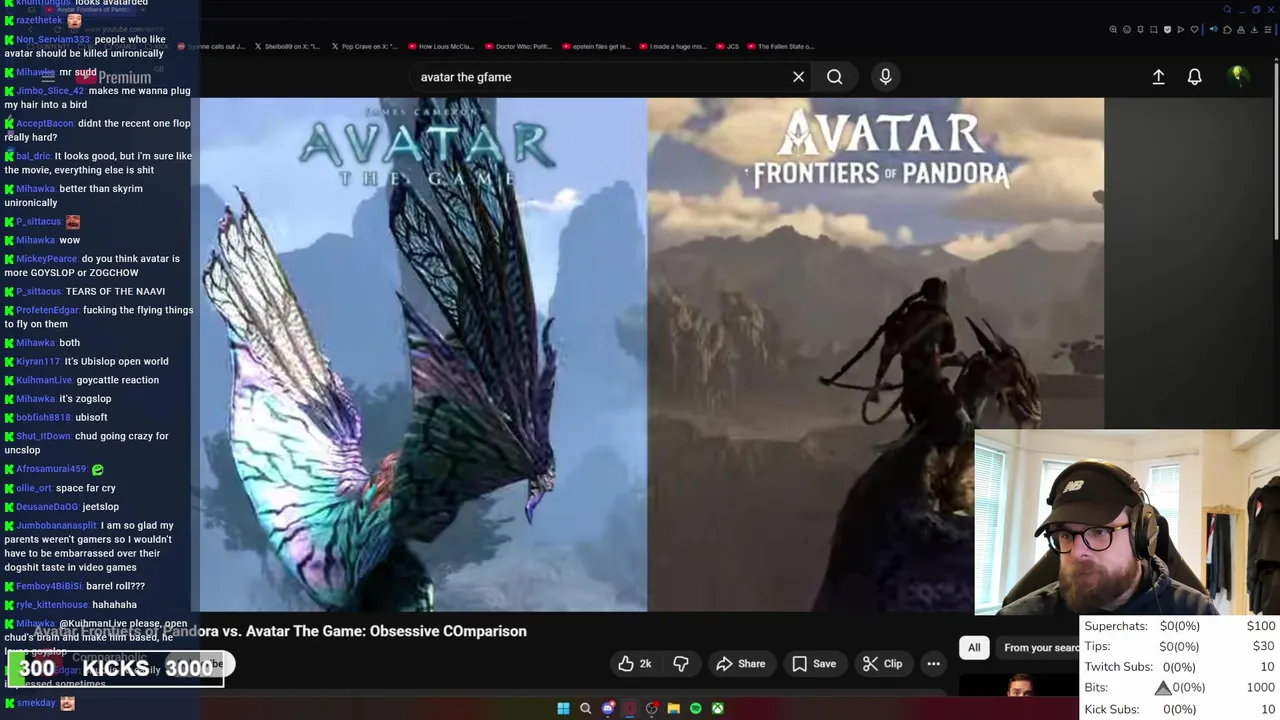Select the All filter chip

pyautogui.click(x=974, y=648)
